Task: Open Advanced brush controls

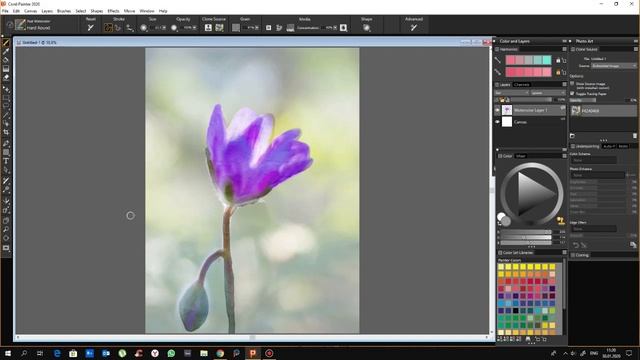Action: pos(414,28)
